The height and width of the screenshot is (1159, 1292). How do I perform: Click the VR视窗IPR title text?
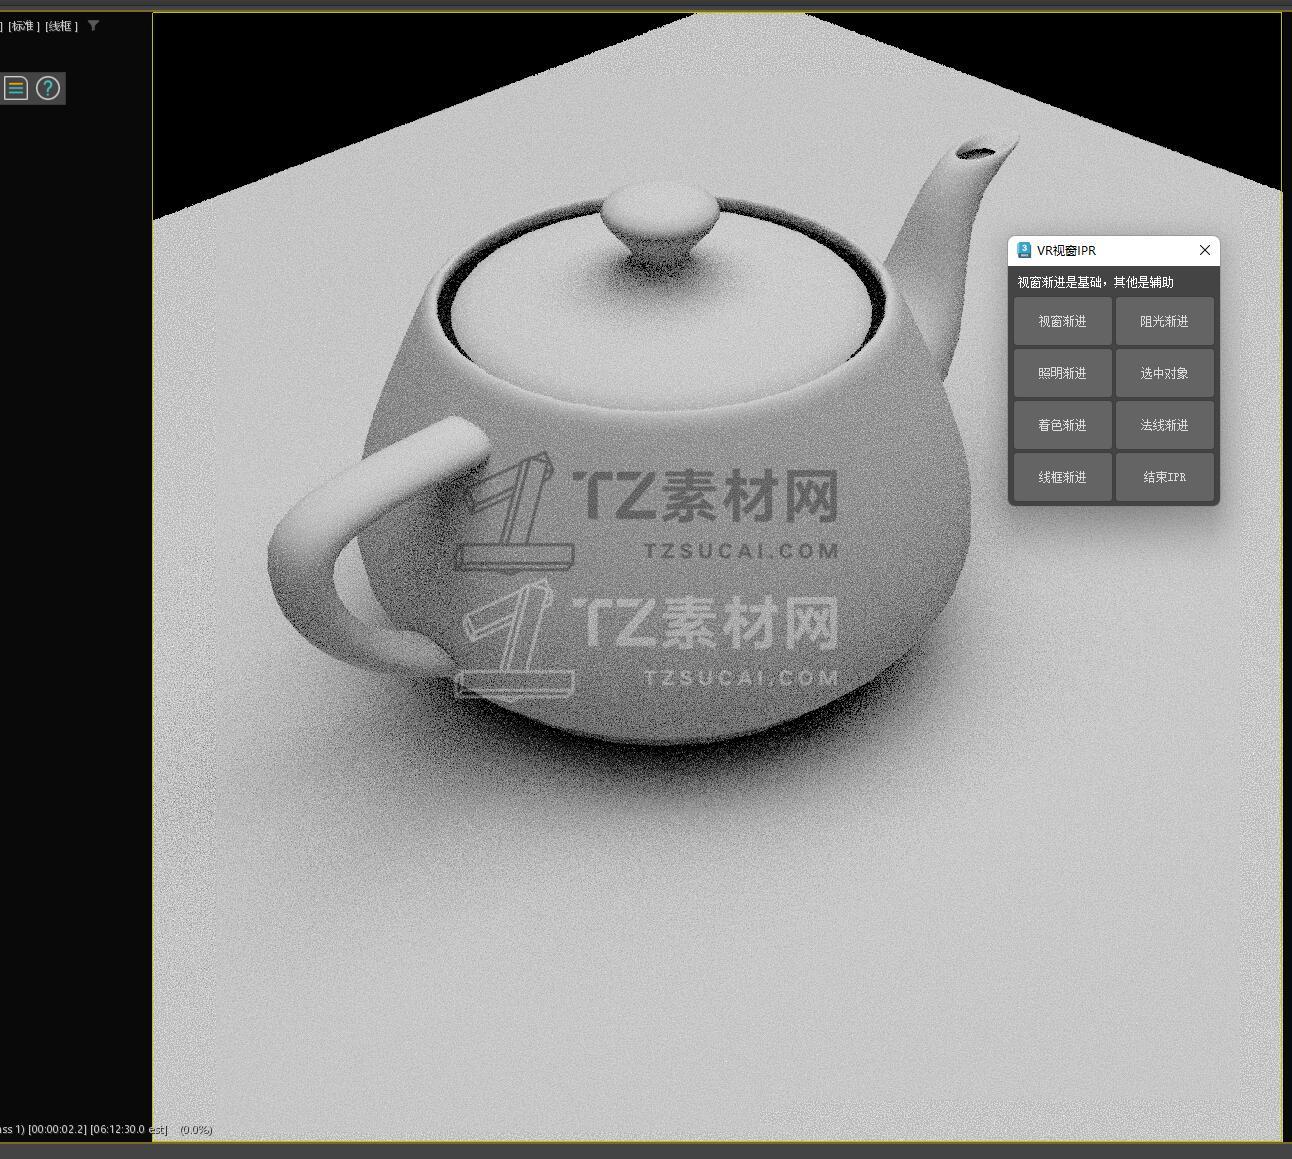[x=1066, y=250]
